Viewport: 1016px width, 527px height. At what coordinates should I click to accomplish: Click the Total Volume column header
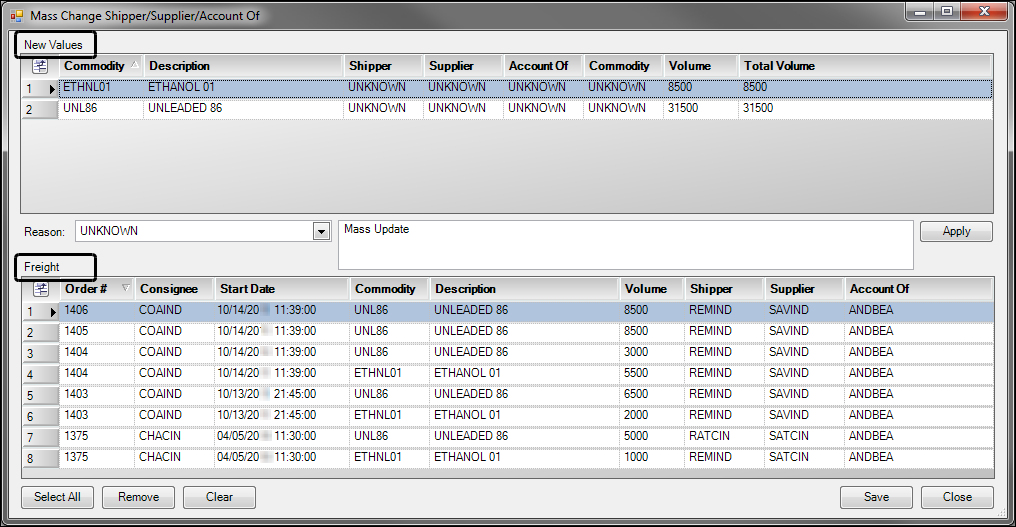pos(779,66)
